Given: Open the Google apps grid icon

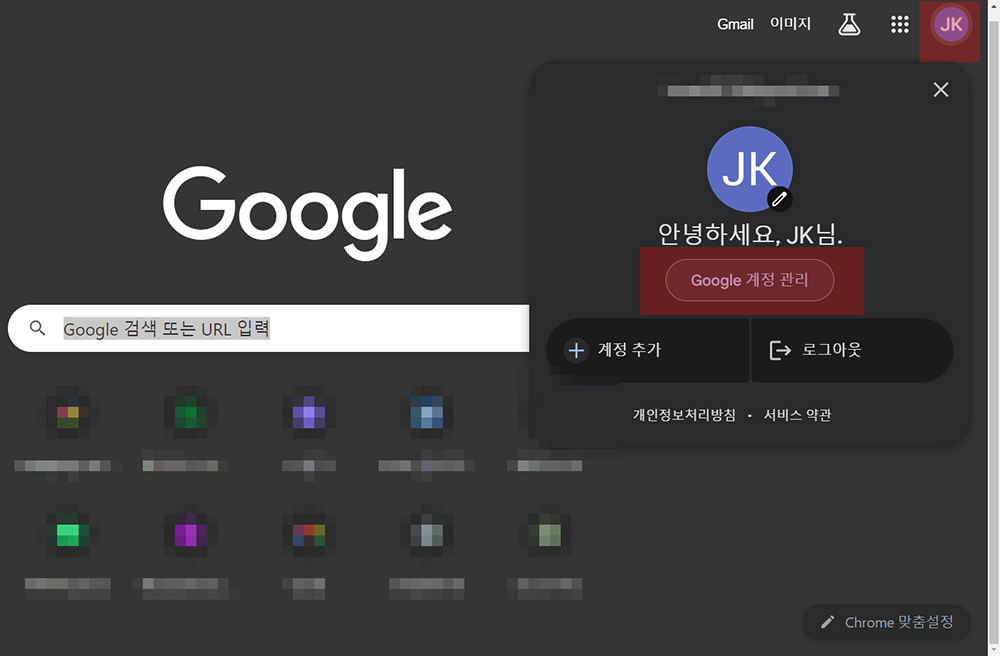Looking at the screenshot, I should tap(899, 24).
